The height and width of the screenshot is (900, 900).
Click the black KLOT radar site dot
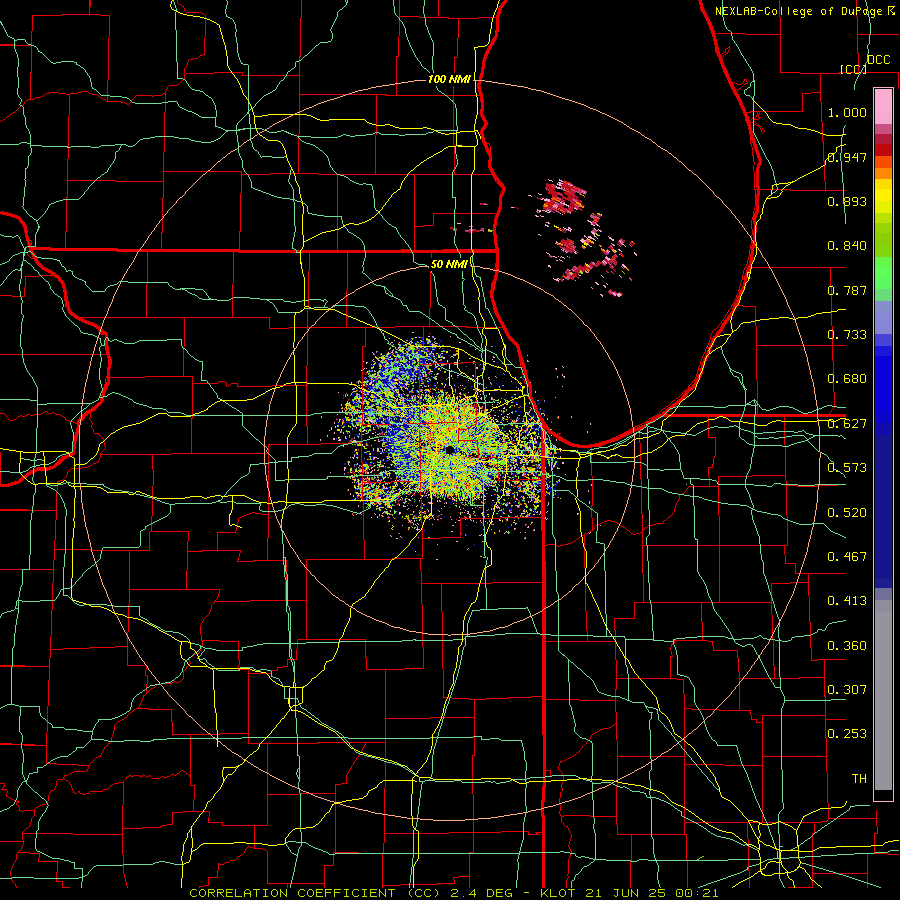click(x=450, y=451)
